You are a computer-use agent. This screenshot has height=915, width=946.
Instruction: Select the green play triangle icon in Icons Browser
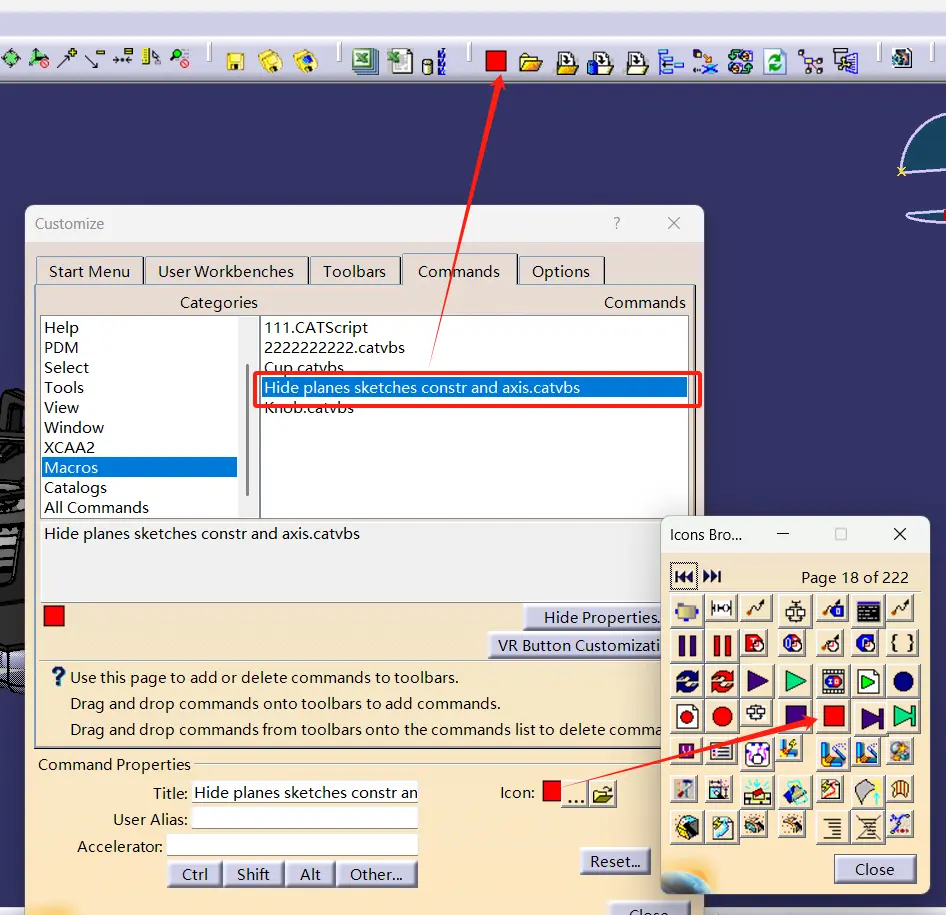click(795, 682)
